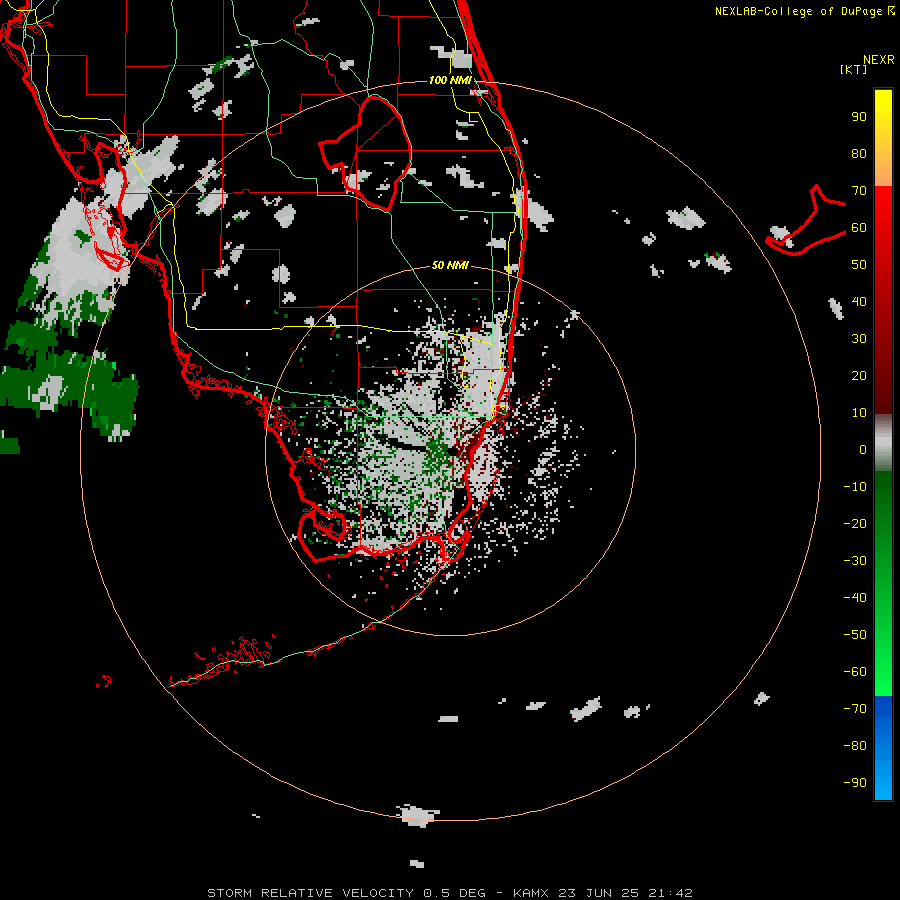This screenshot has width=900, height=900.
Task: Click the -50 value on the velocity scale
Action: point(855,635)
